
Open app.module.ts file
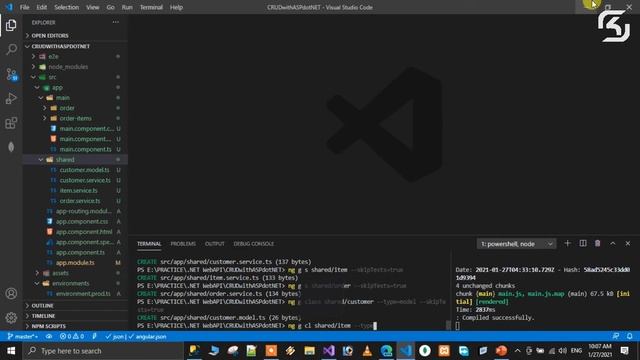[x=76, y=262]
